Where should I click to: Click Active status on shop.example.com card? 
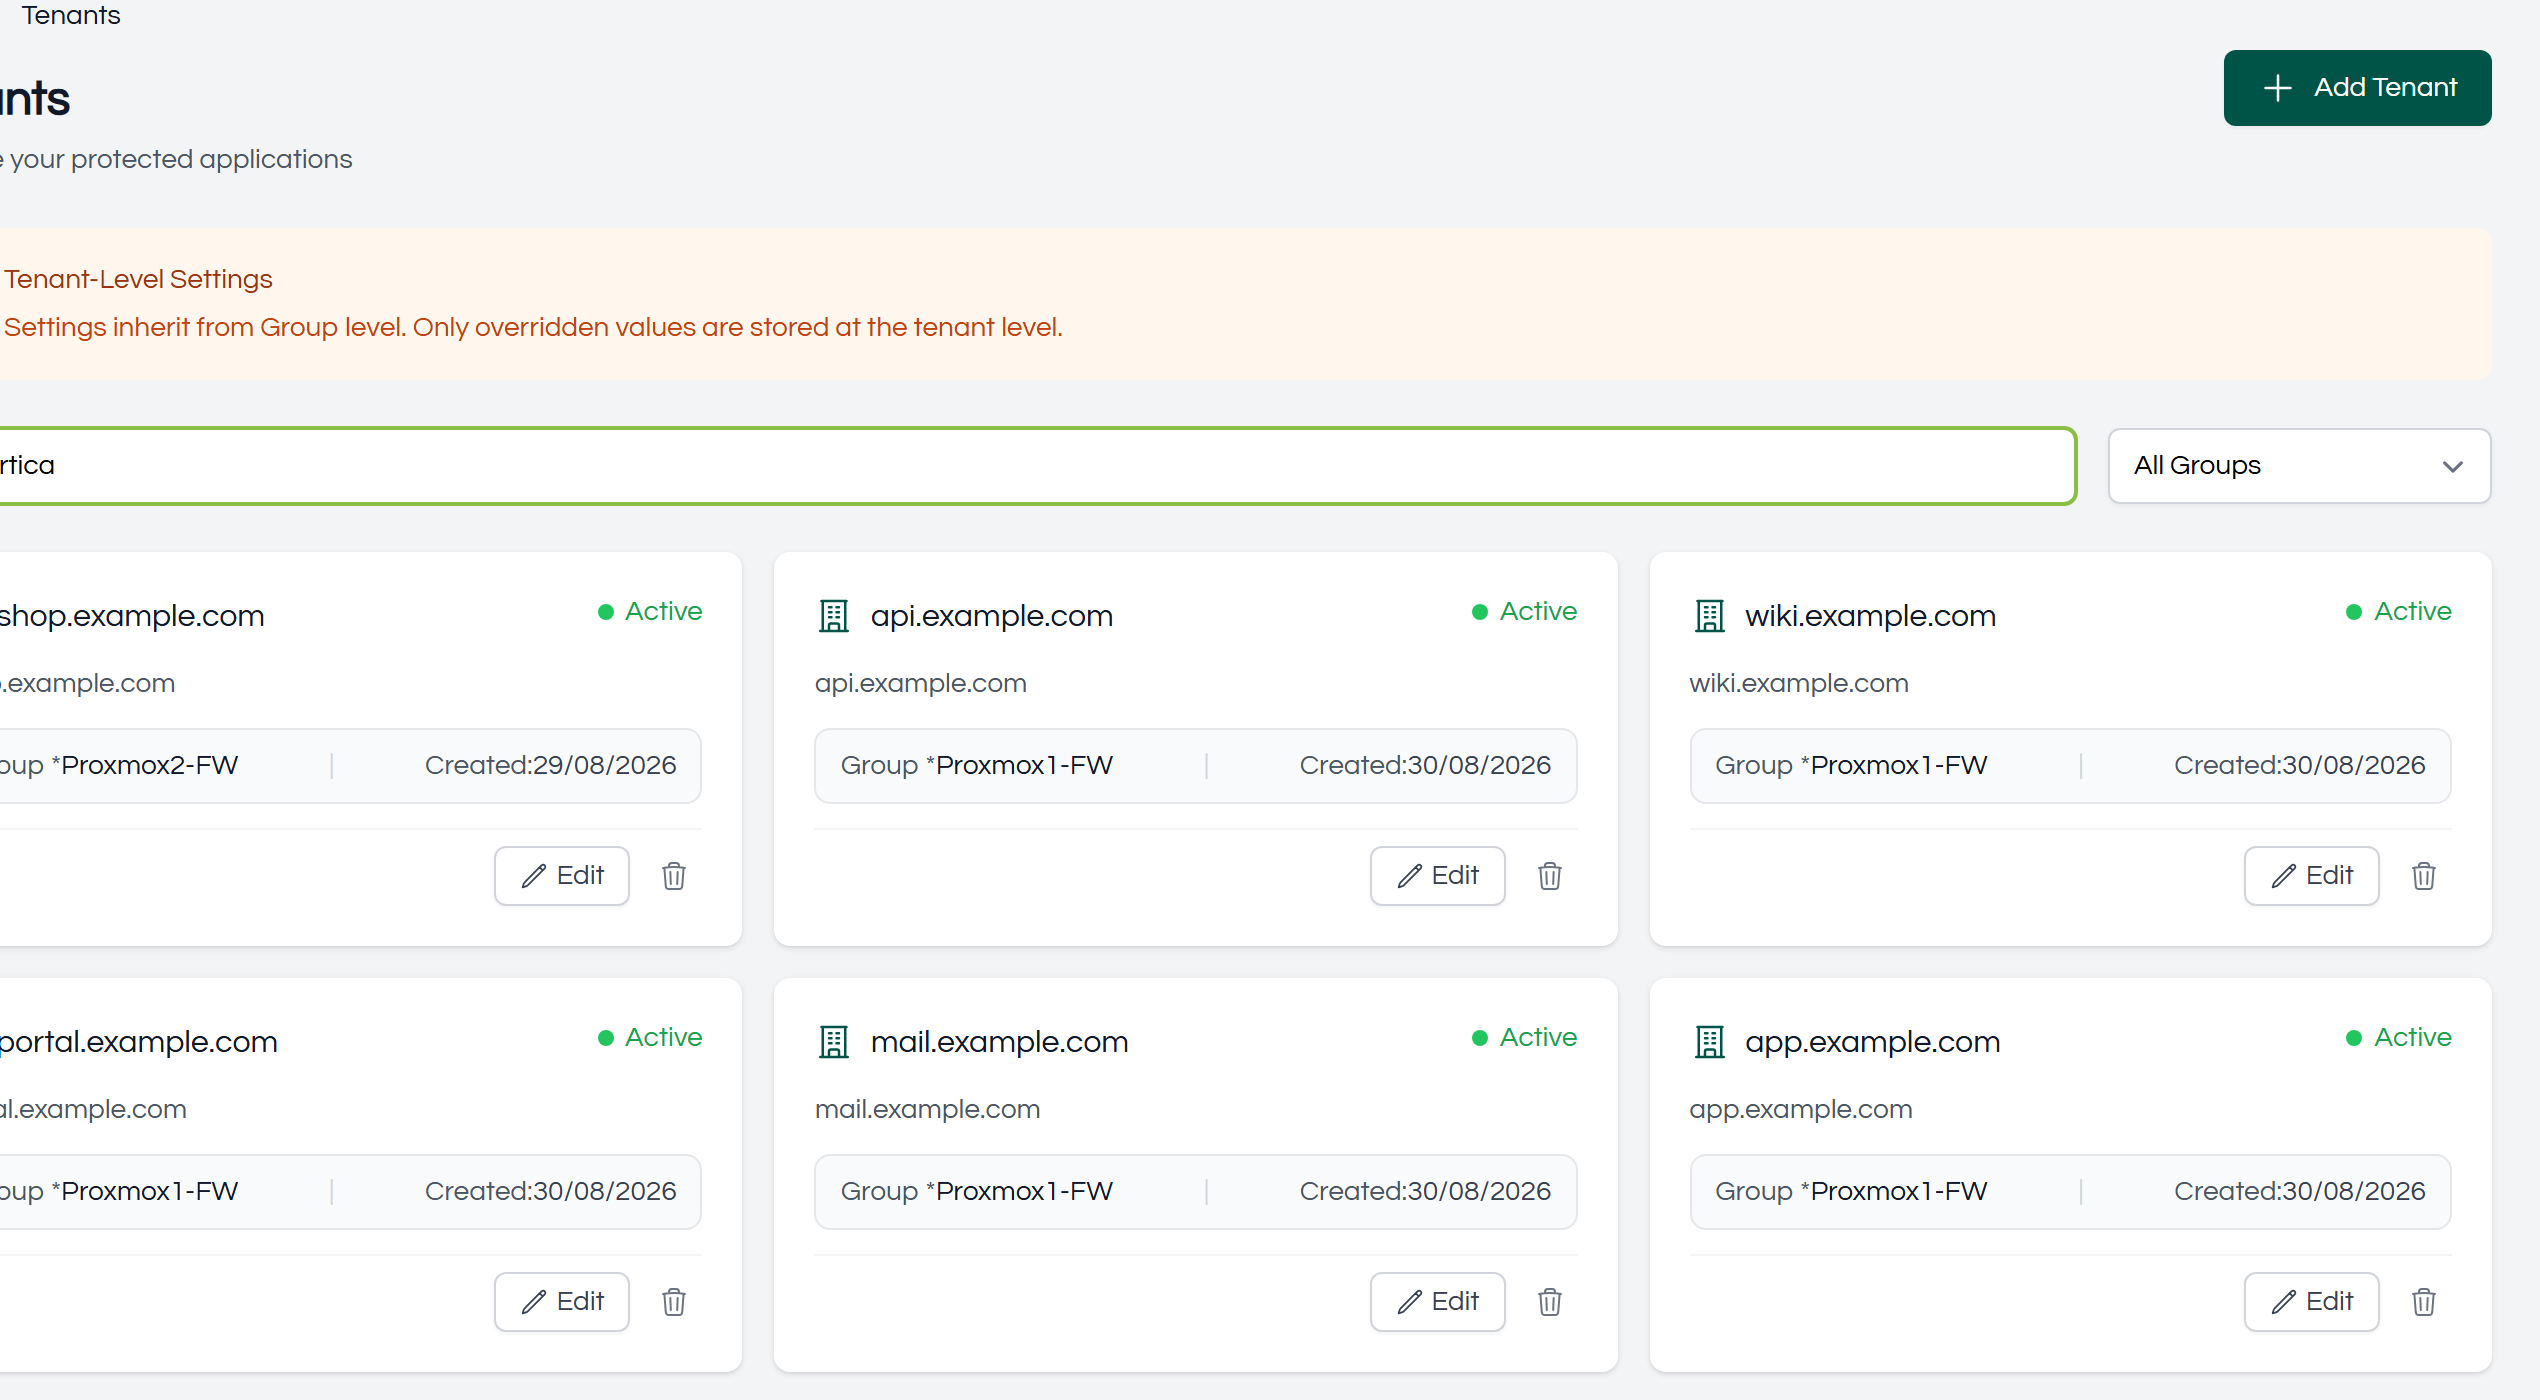click(x=650, y=611)
